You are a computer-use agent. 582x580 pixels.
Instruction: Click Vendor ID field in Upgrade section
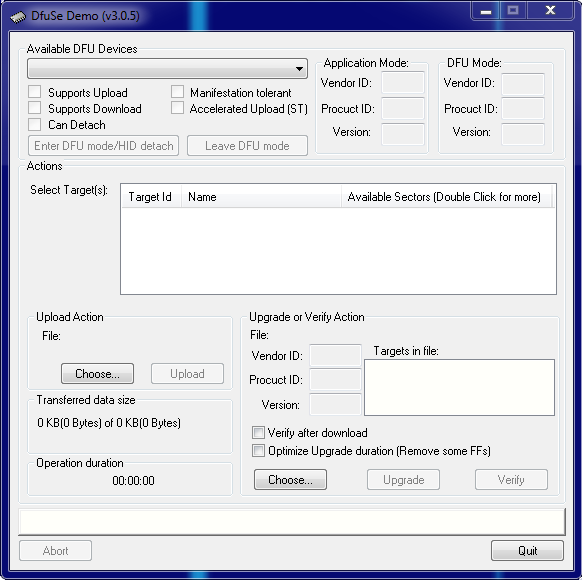(335, 355)
